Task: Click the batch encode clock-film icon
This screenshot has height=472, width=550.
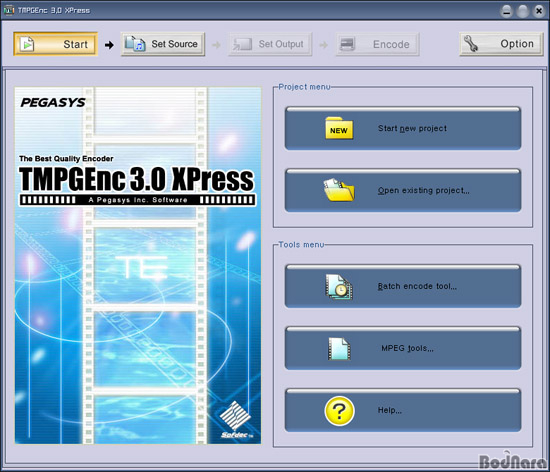Action: tap(339, 287)
